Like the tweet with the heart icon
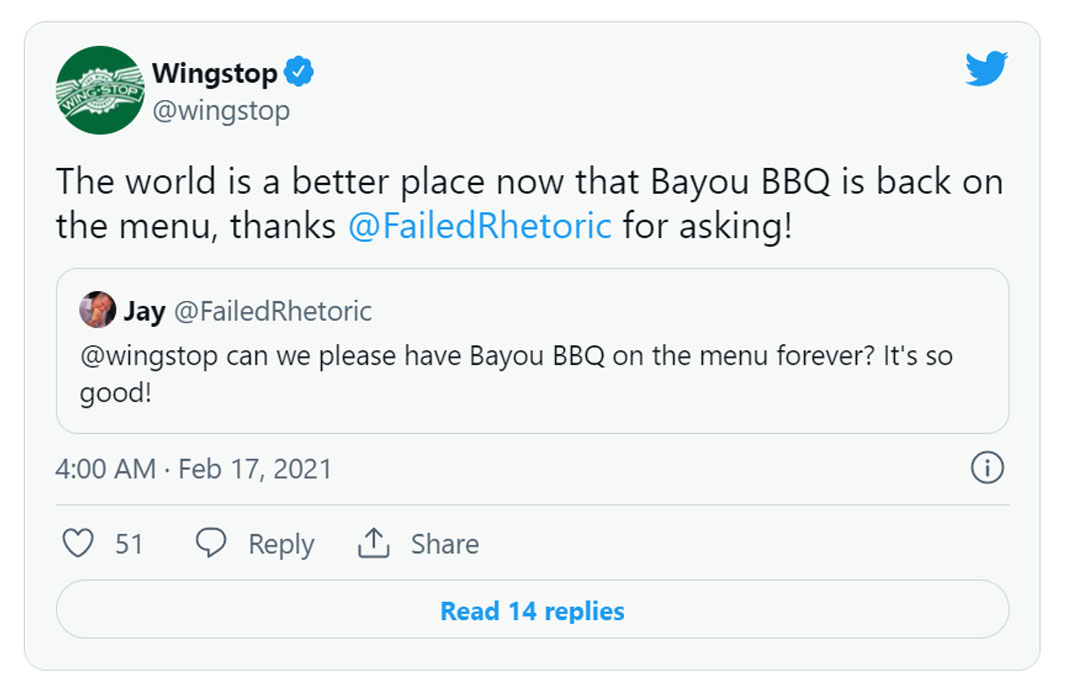1068x693 pixels. click(x=78, y=543)
